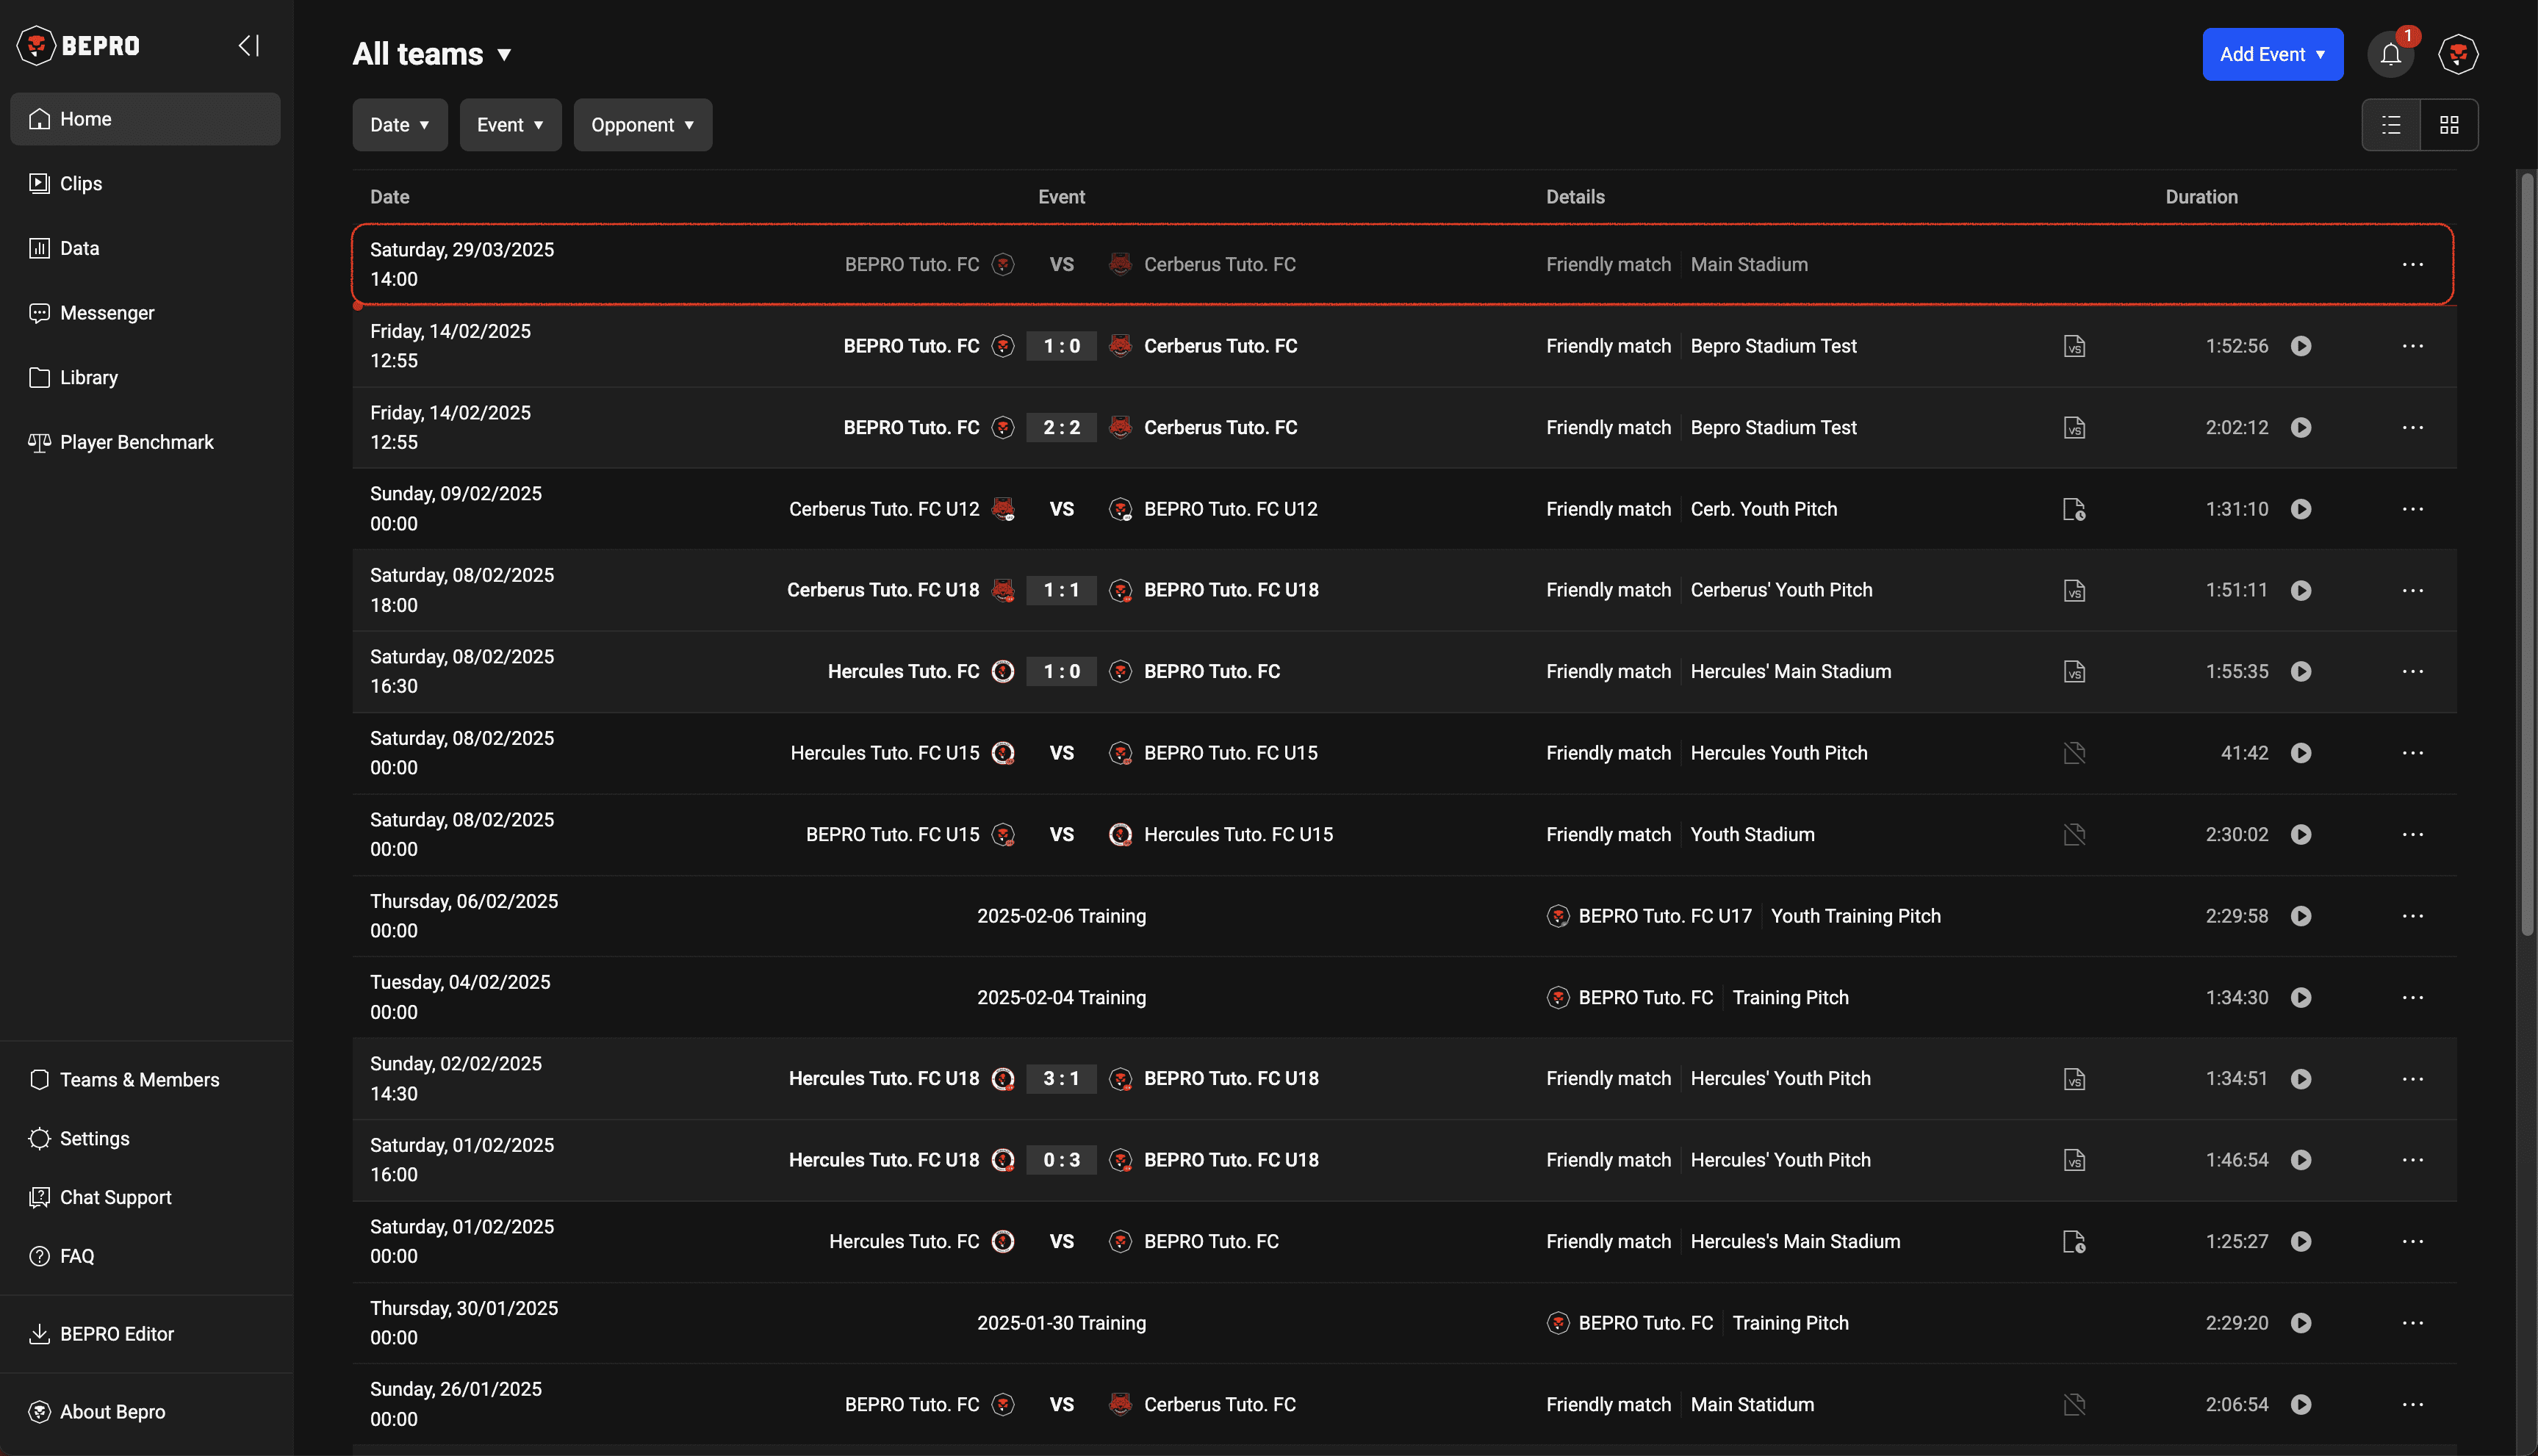2538x1456 pixels.
Task: Open report icon for Cerberus' Youth Pitch row
Action: click(x=2075, y=590)
